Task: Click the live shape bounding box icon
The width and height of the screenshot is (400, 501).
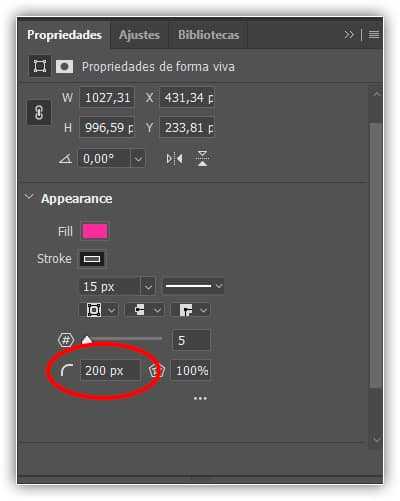Action: click(x=40, y=66)
